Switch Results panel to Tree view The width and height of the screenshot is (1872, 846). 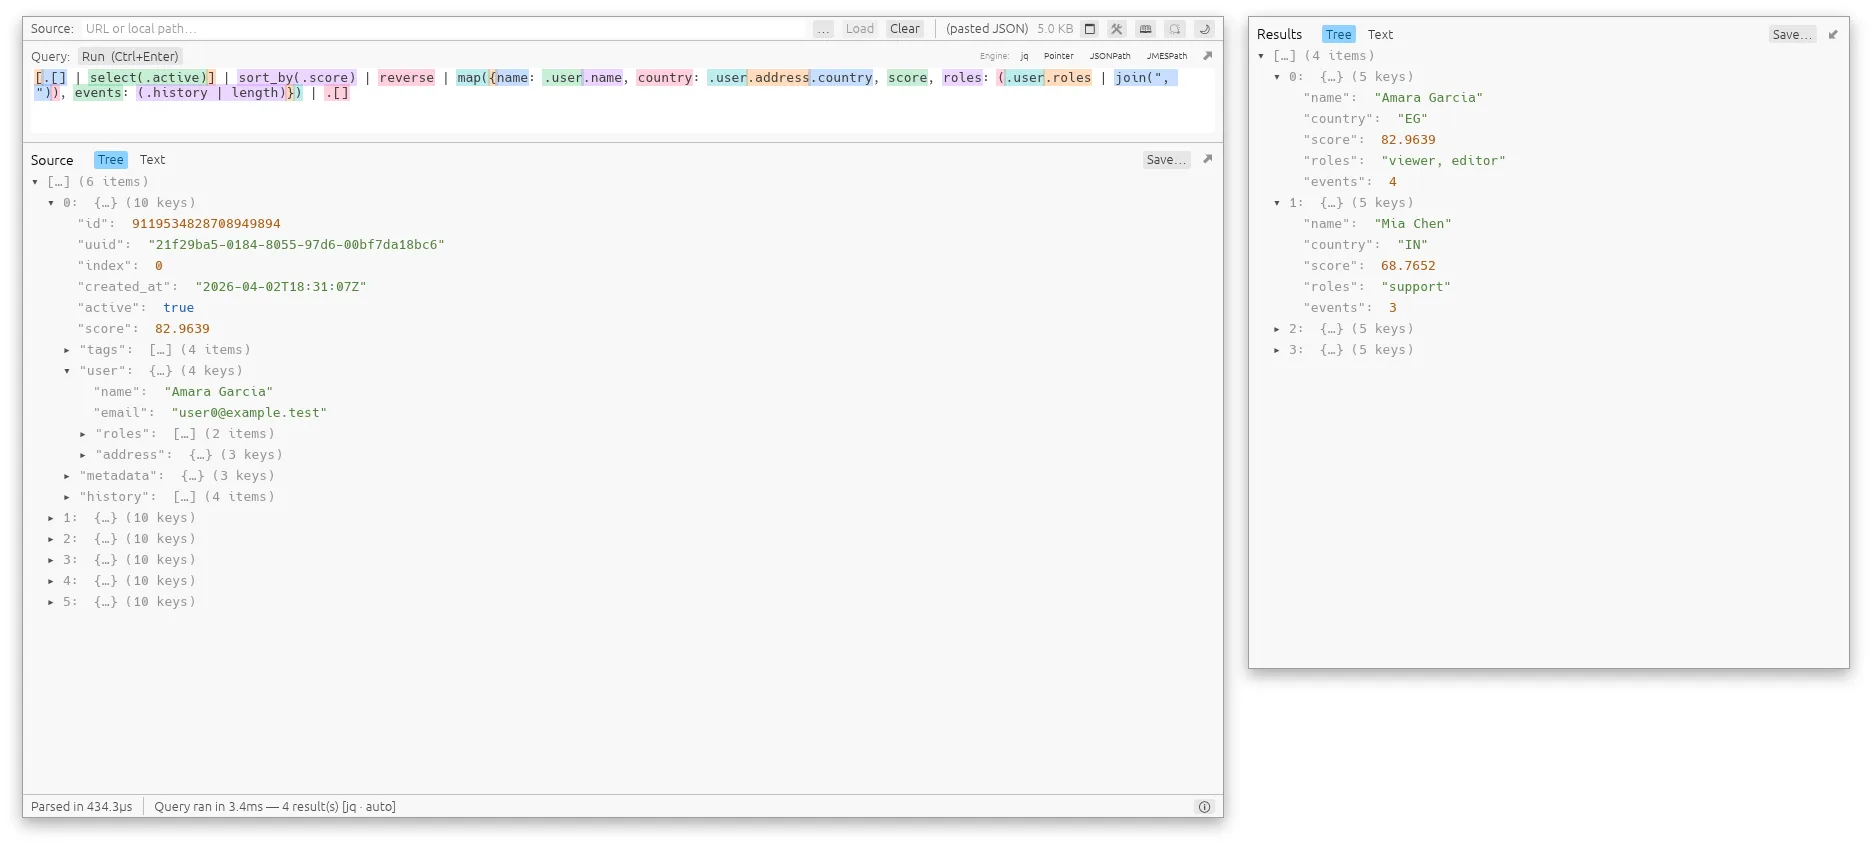coord(1338,34)
